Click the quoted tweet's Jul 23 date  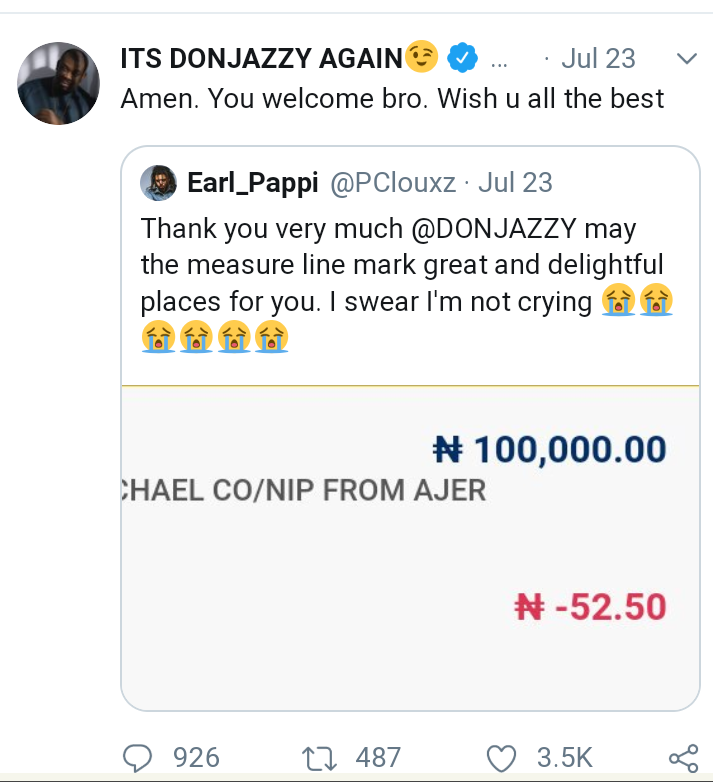tap(515, 183)
